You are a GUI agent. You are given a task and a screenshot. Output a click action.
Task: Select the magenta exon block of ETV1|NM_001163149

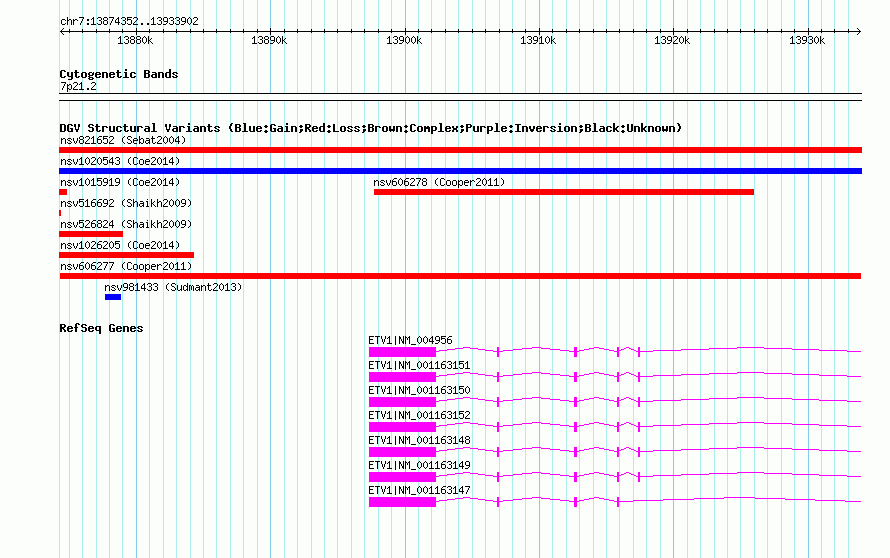[x=402, y=477]
